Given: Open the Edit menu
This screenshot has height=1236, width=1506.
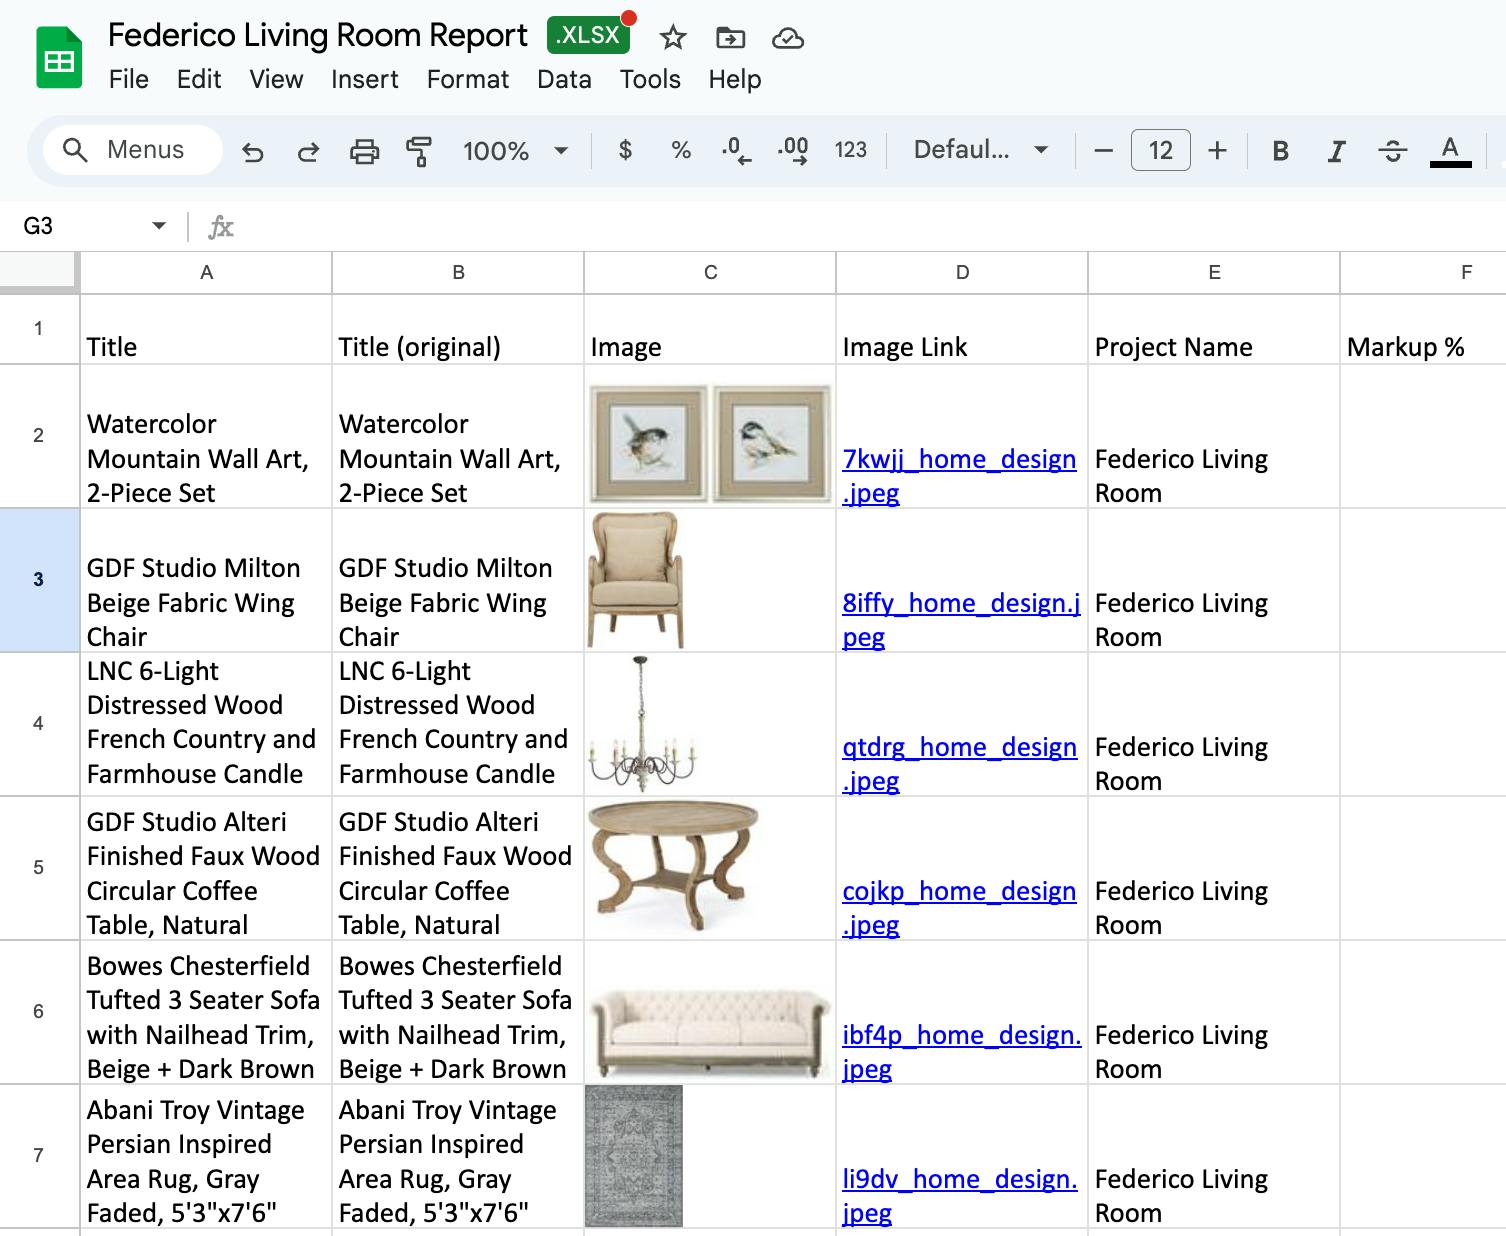Looking at the screenshot, I should [x=199, y=79].
